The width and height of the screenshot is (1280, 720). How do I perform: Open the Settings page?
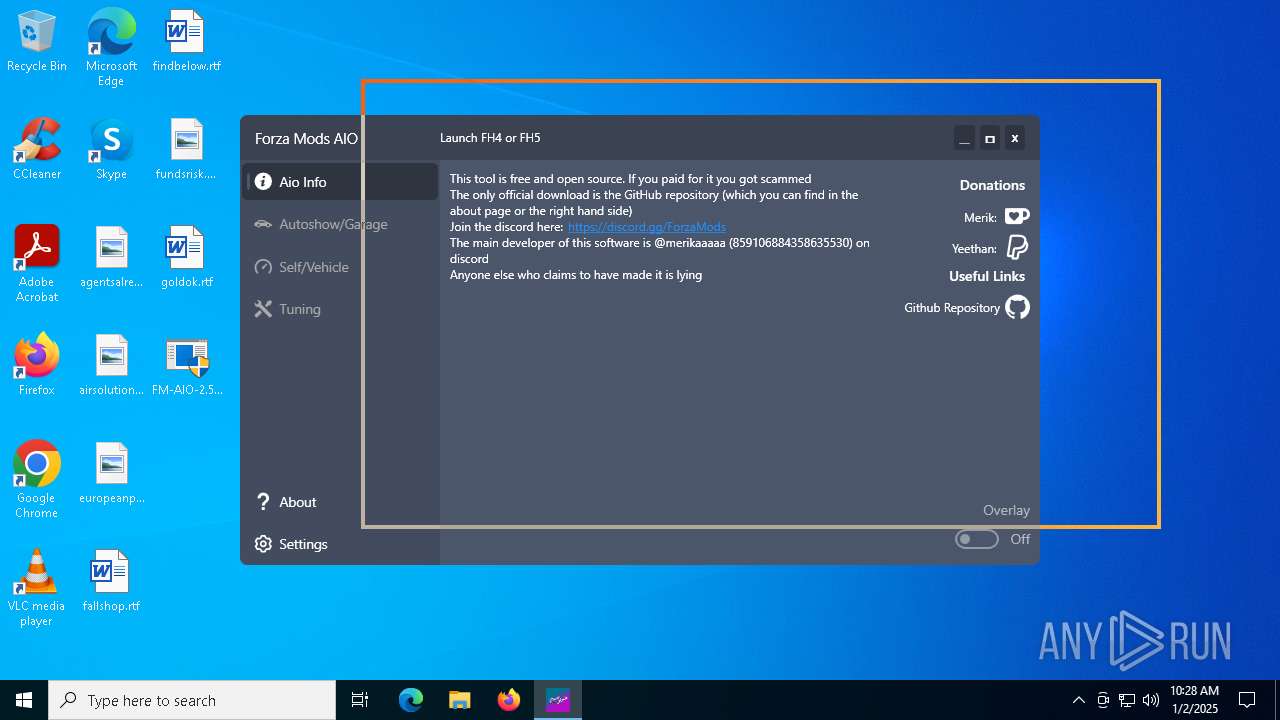340,544
